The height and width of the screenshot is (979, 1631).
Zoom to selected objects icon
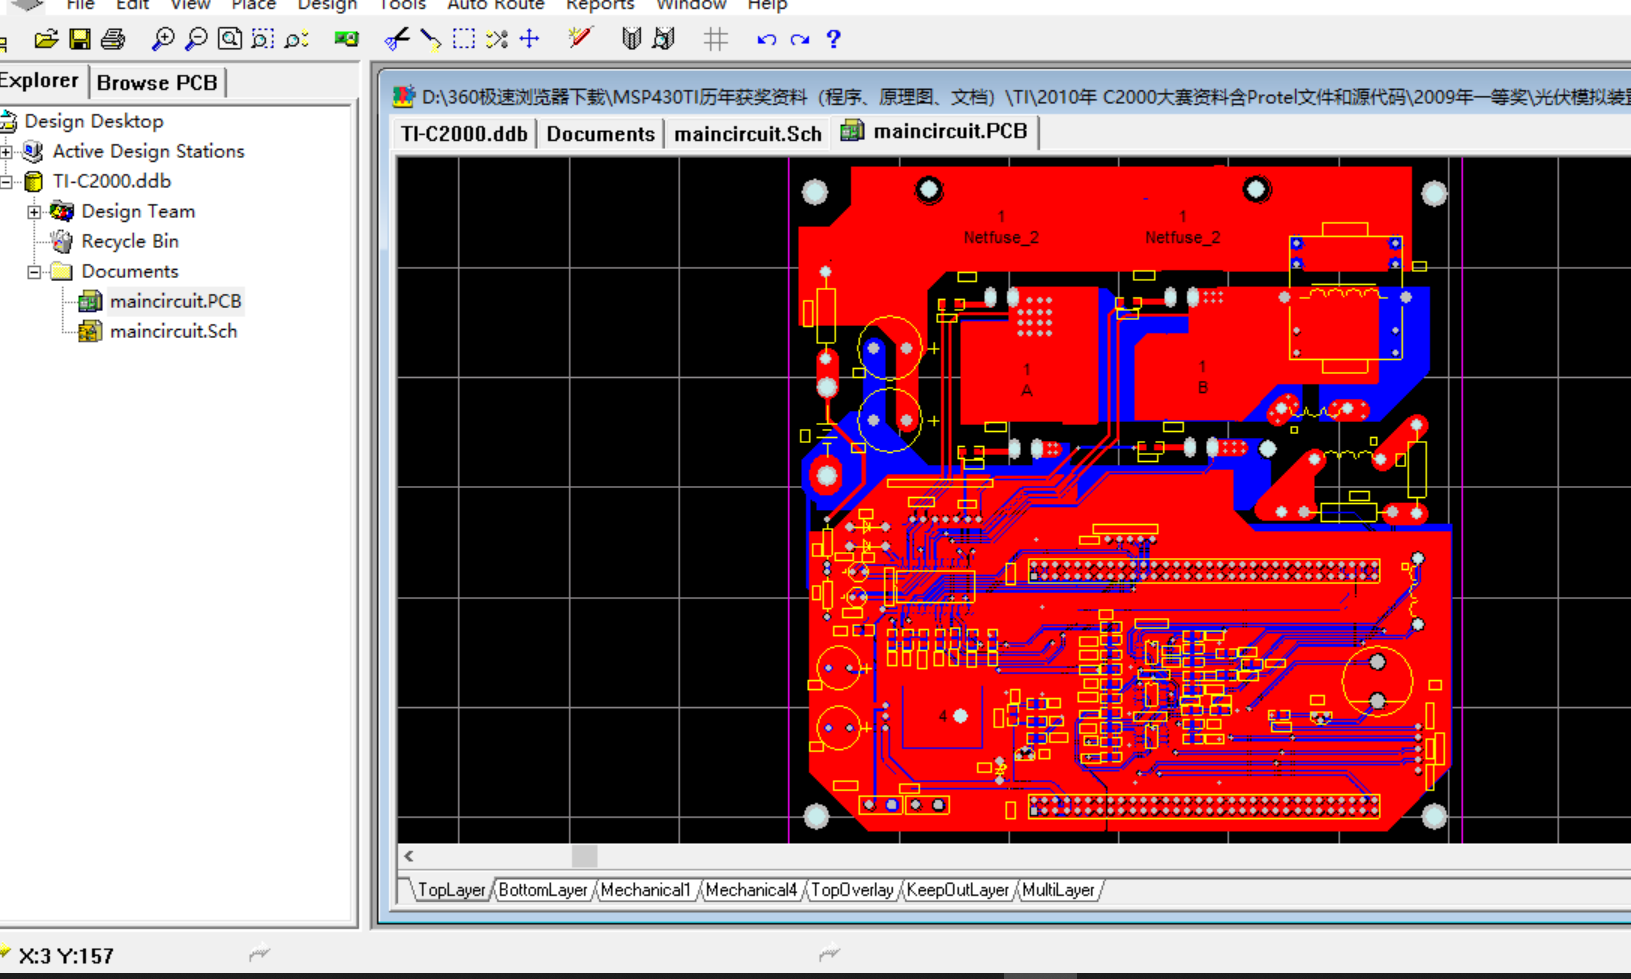[296, 39]
